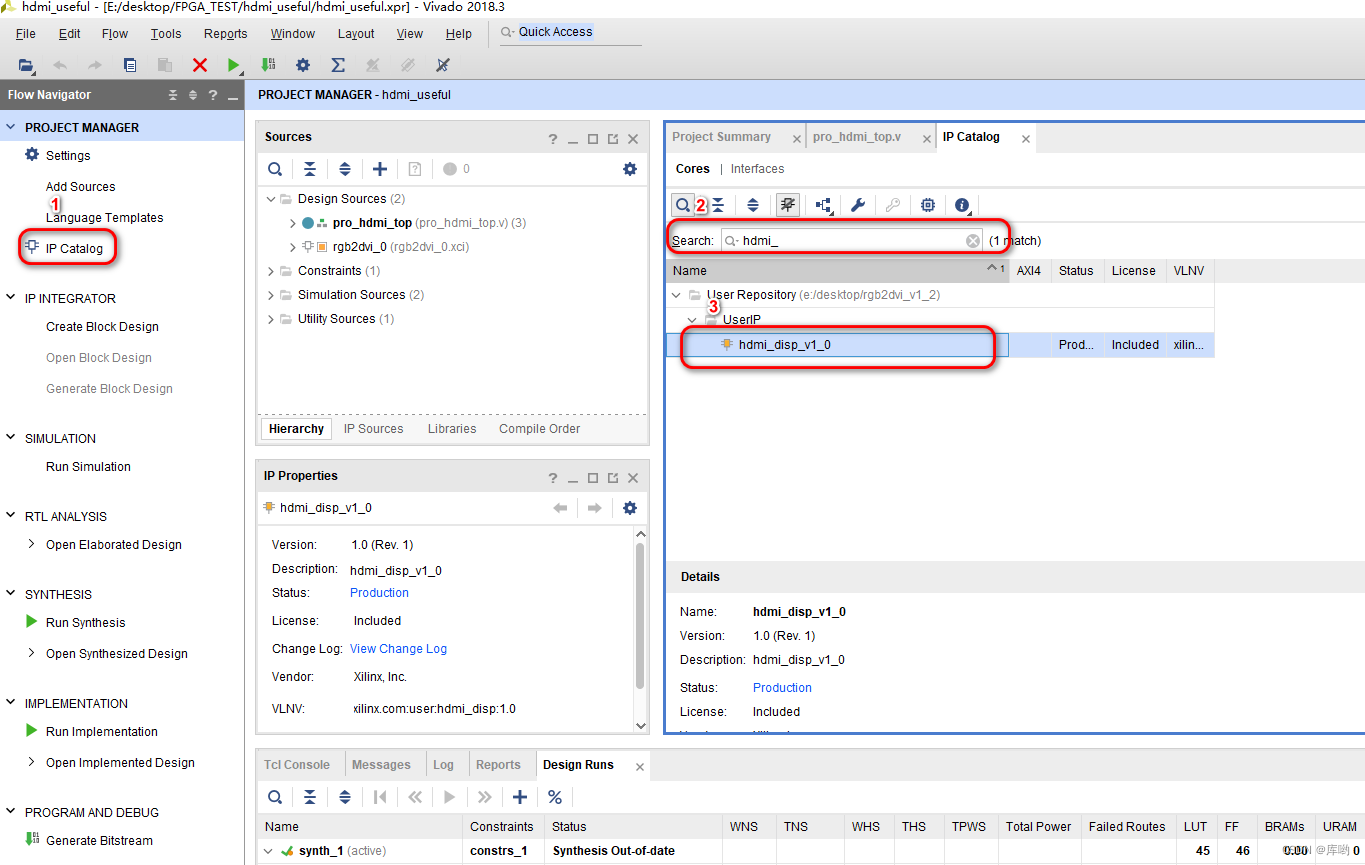Expand the Constraints node
The width and height of the screenshot is (1365, 865).
click(x=271, y=271)
